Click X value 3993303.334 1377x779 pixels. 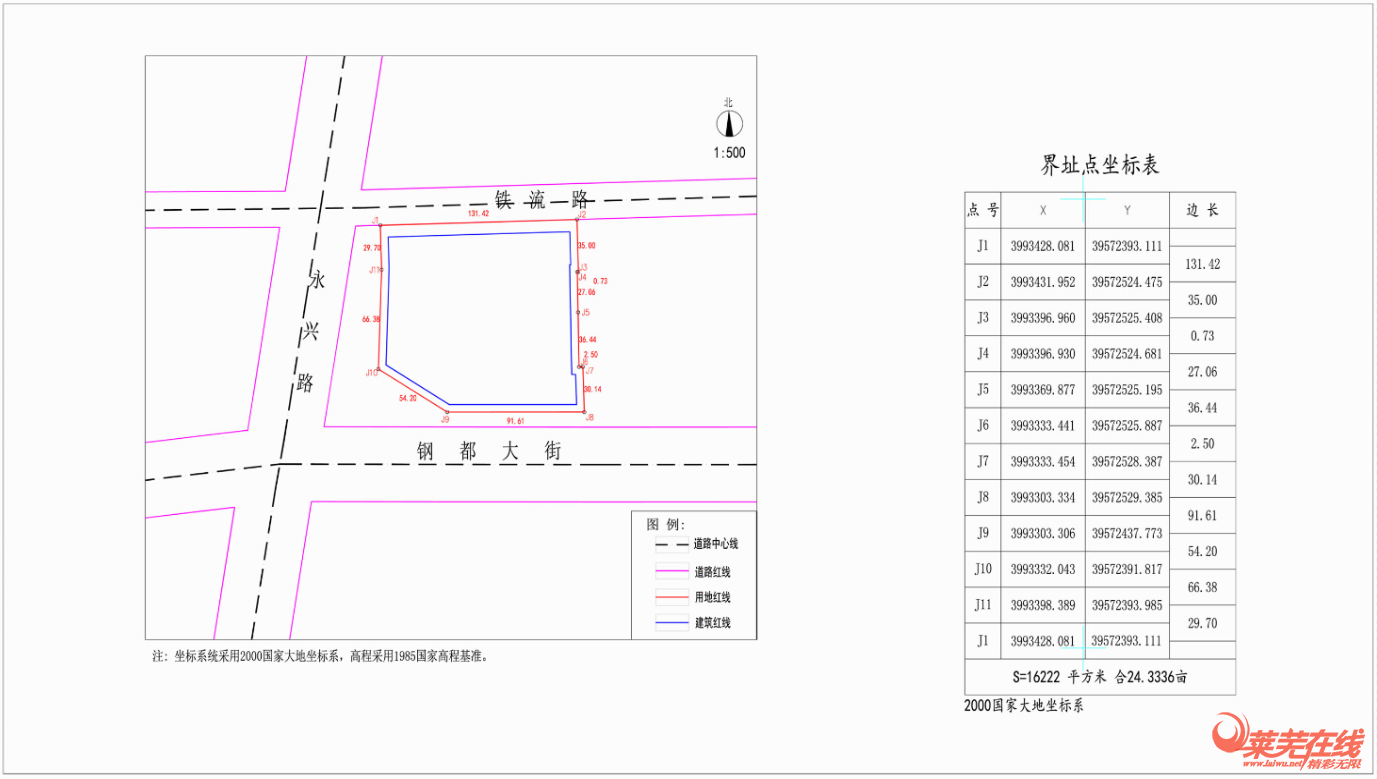point(1043,498)
